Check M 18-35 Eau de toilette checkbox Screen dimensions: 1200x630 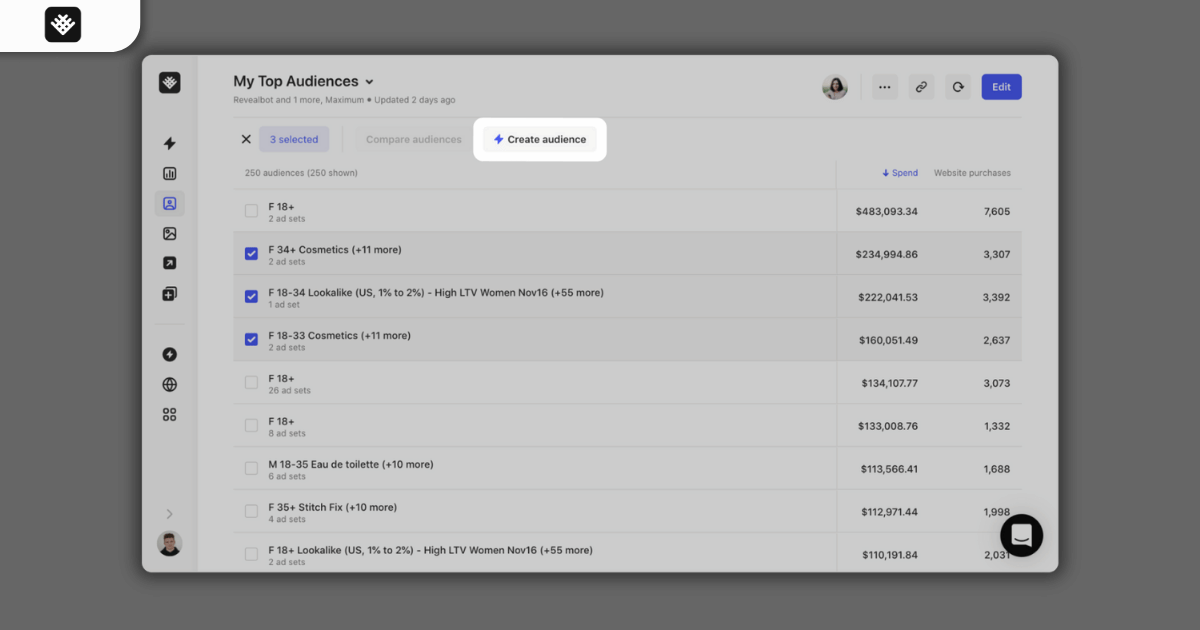pyautogui.click(x=251, y=469)
